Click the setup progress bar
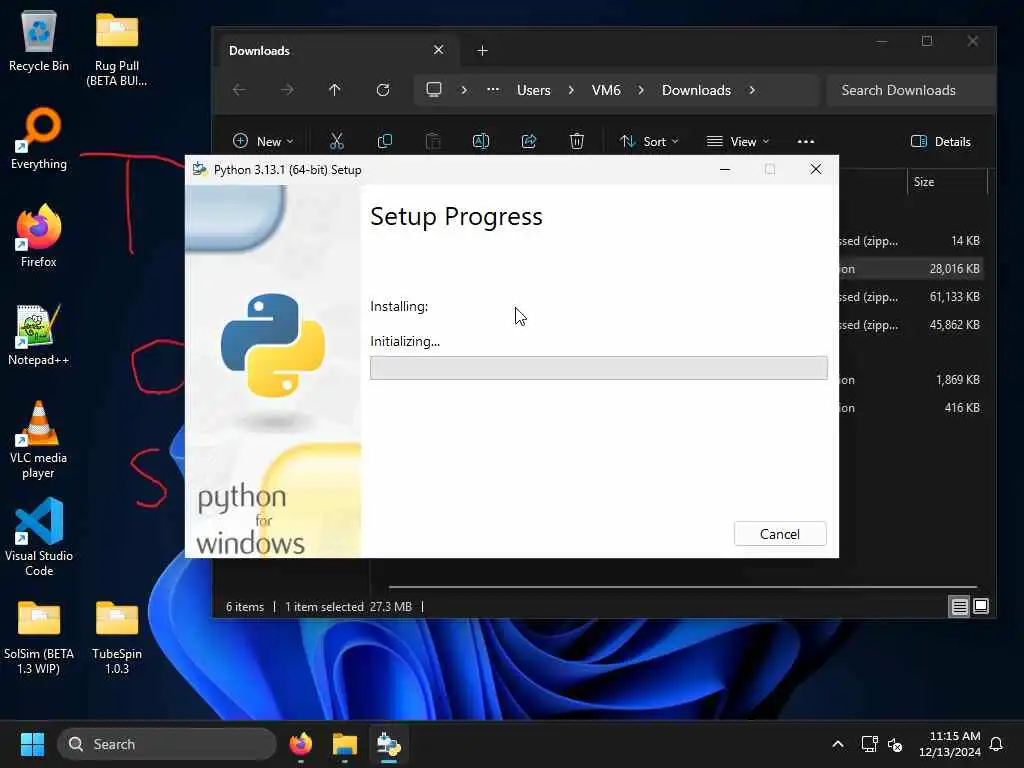The height and width of the screenshot is (768, 1024). pyautogui.click(x=598, y=368)
